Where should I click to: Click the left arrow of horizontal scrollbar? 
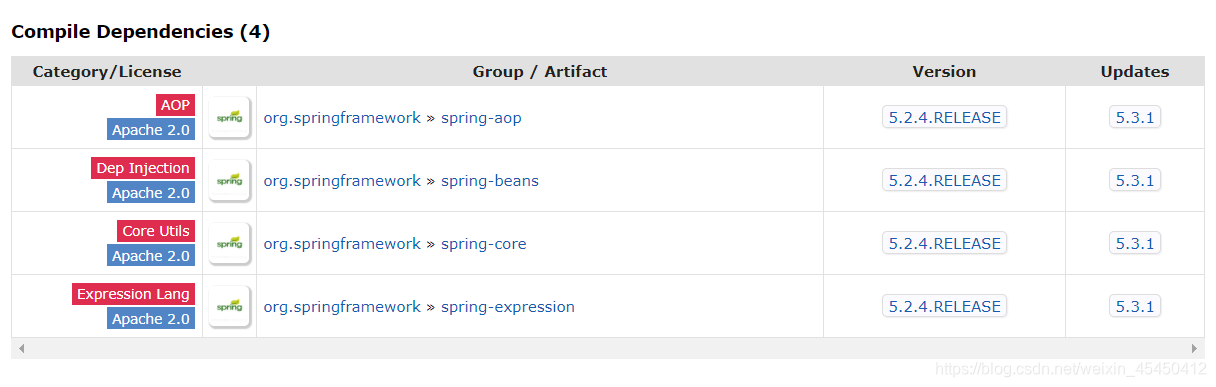(x=21, y=348)
